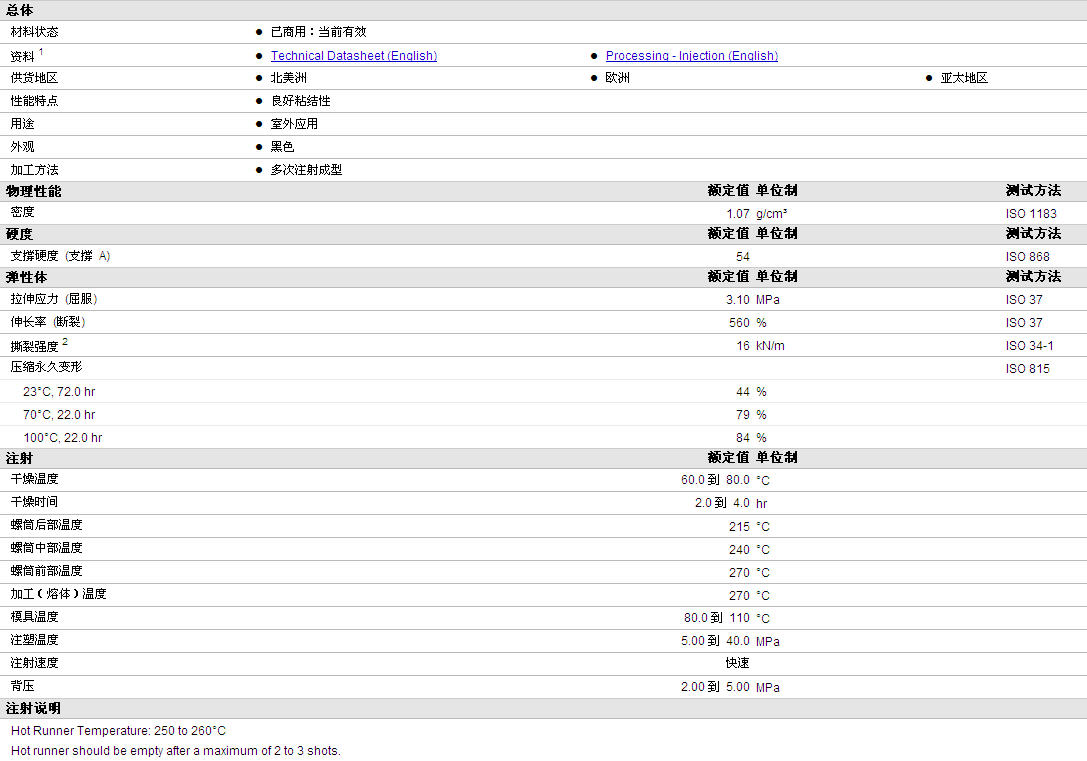1087x761 pixels.
Task: Click the 亚太地区 region entry
Action: (964, 78)
